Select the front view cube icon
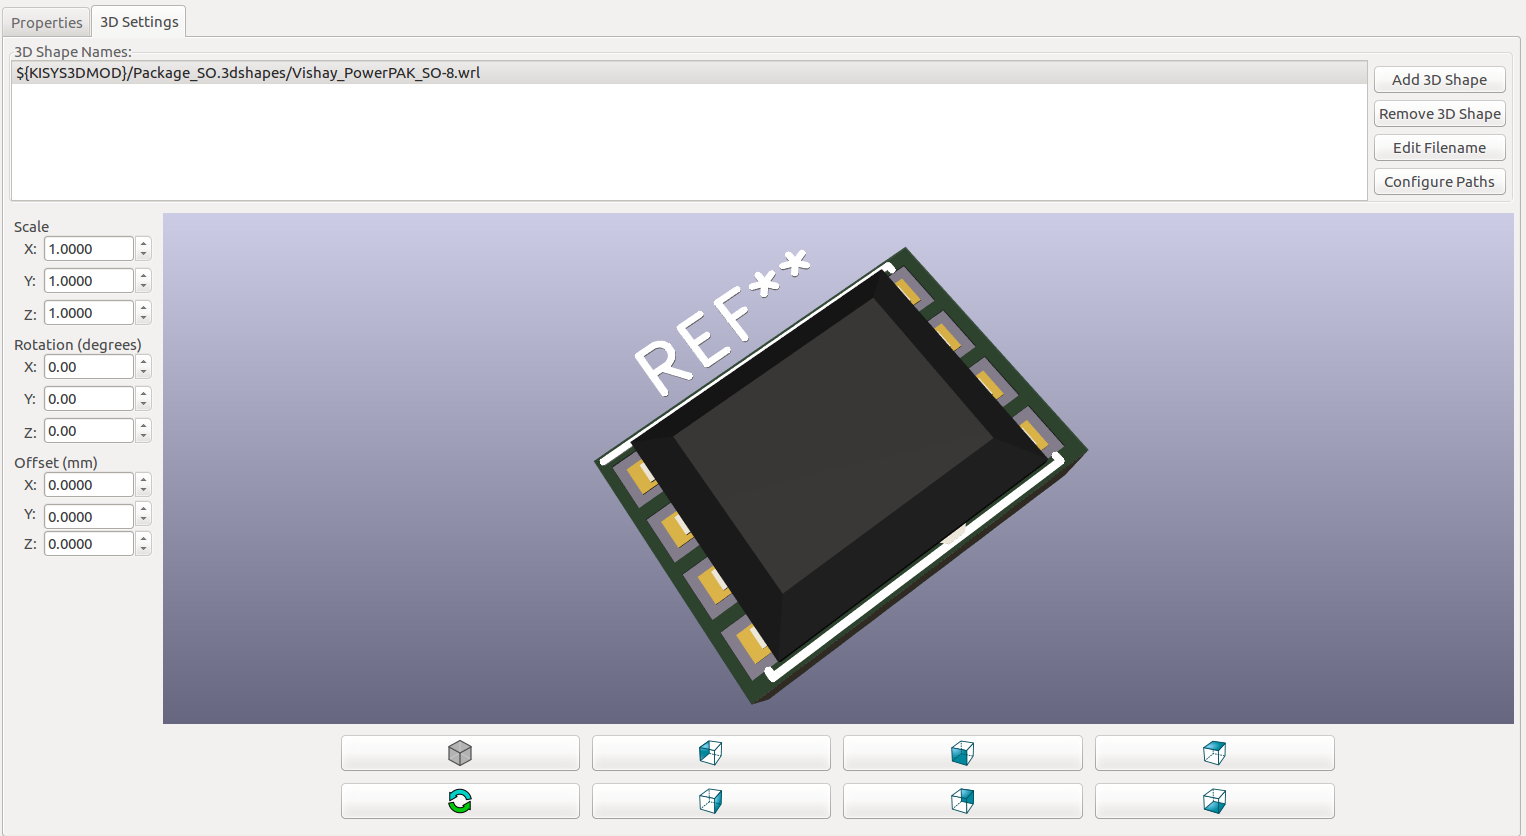The width and height of the screenshot is (1526, 836). (962, 753)
